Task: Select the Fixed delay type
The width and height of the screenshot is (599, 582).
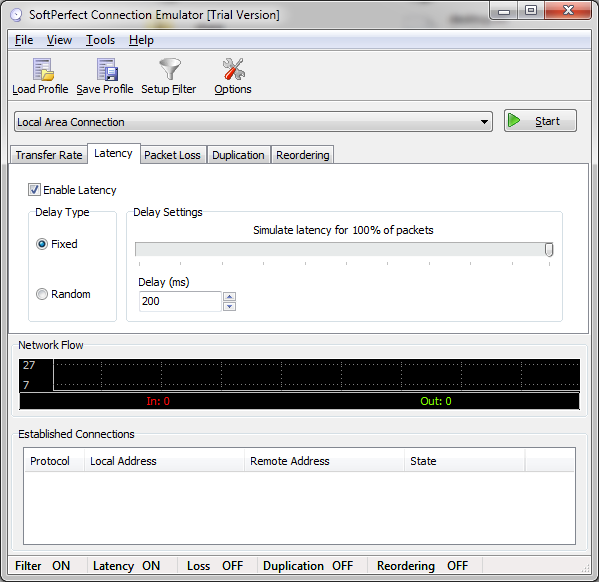Action: point(42,244)
